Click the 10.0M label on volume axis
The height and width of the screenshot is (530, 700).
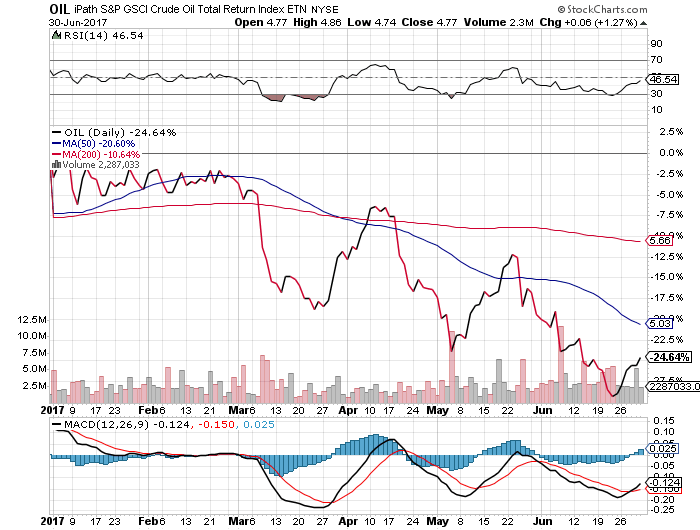[31, 336]
